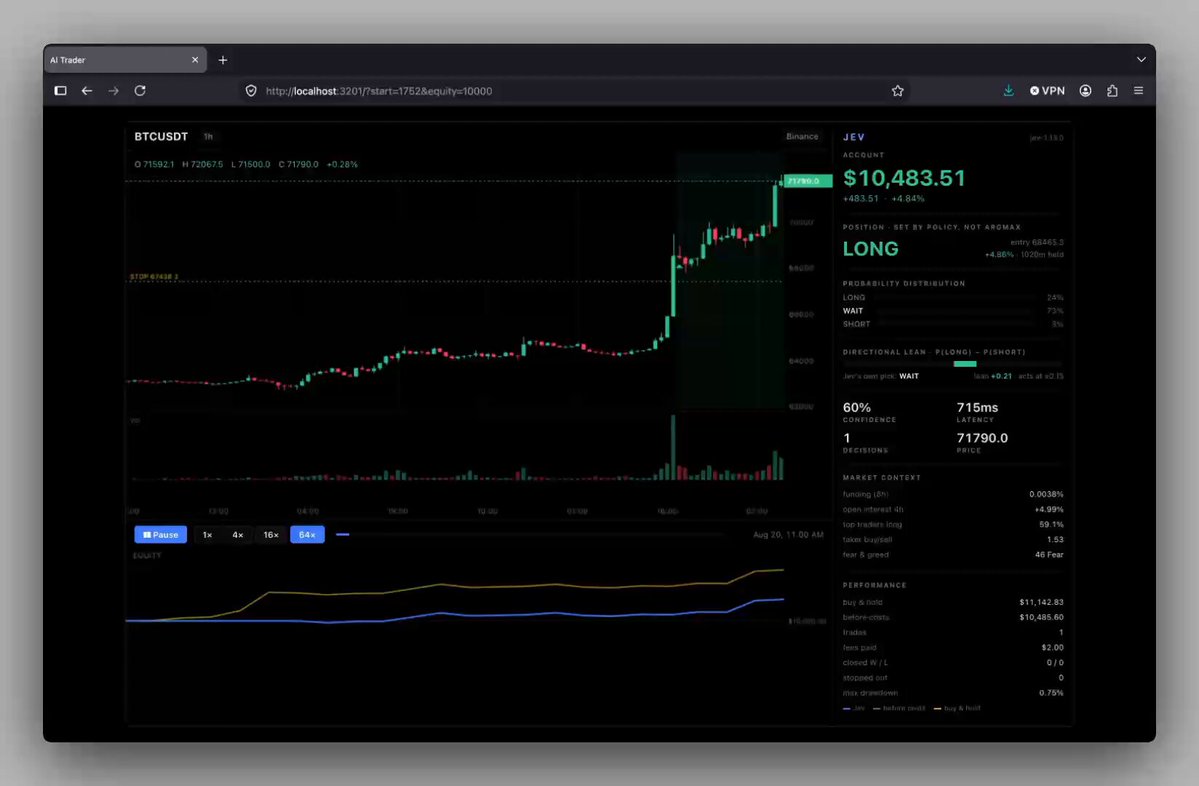This screenshot has height=786, width=1199.
Task: Click the Binance exchange label
Action: click(x=802, y=136)
